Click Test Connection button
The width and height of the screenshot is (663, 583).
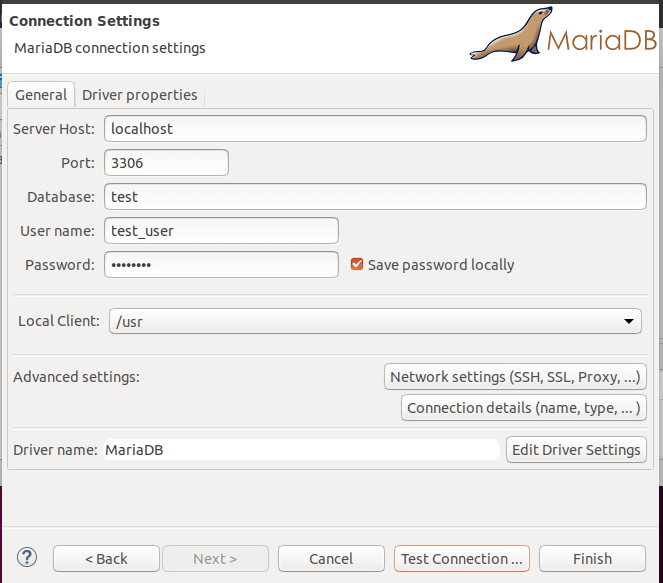pos(462,558)
